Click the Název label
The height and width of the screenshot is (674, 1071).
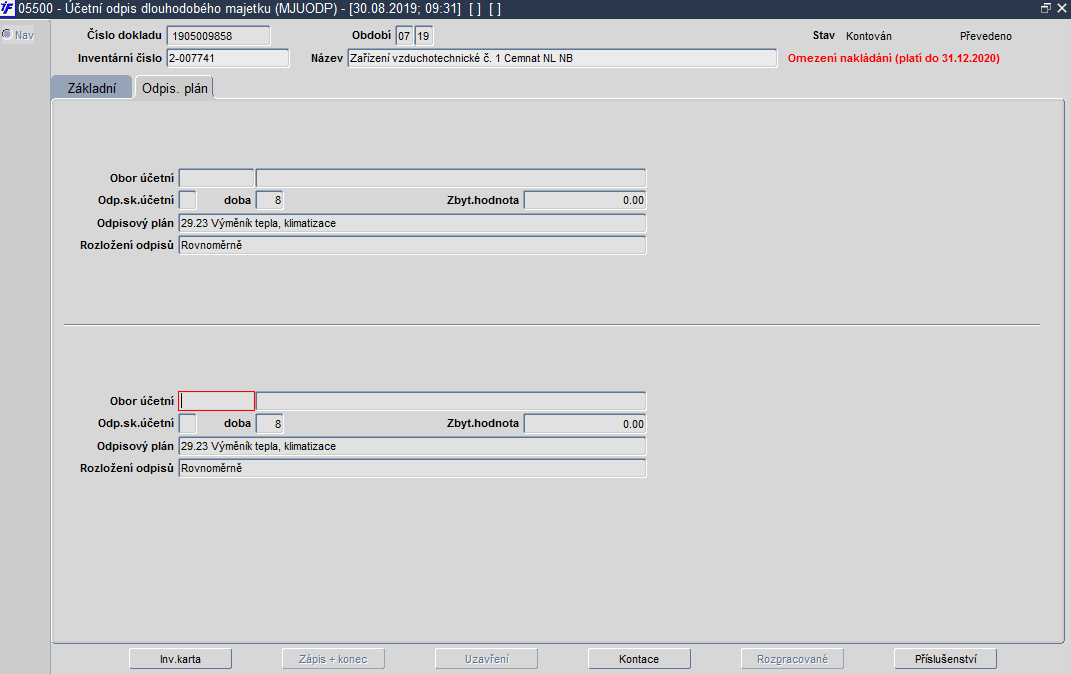pos(326,58)
